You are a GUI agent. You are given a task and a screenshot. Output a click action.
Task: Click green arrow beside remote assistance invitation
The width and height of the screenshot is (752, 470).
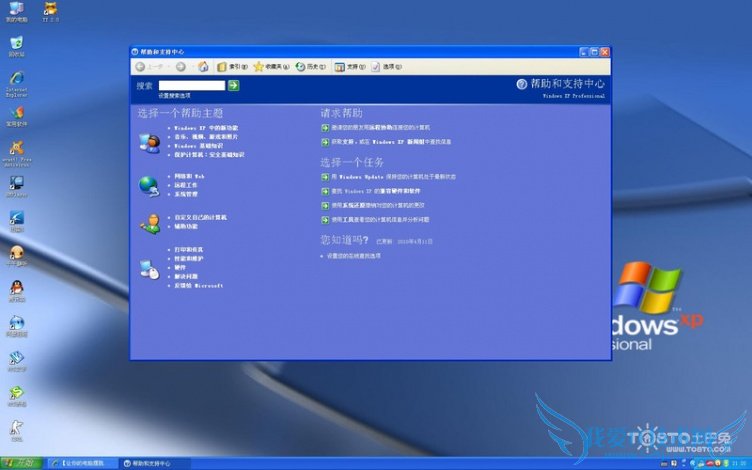point(325,128)
